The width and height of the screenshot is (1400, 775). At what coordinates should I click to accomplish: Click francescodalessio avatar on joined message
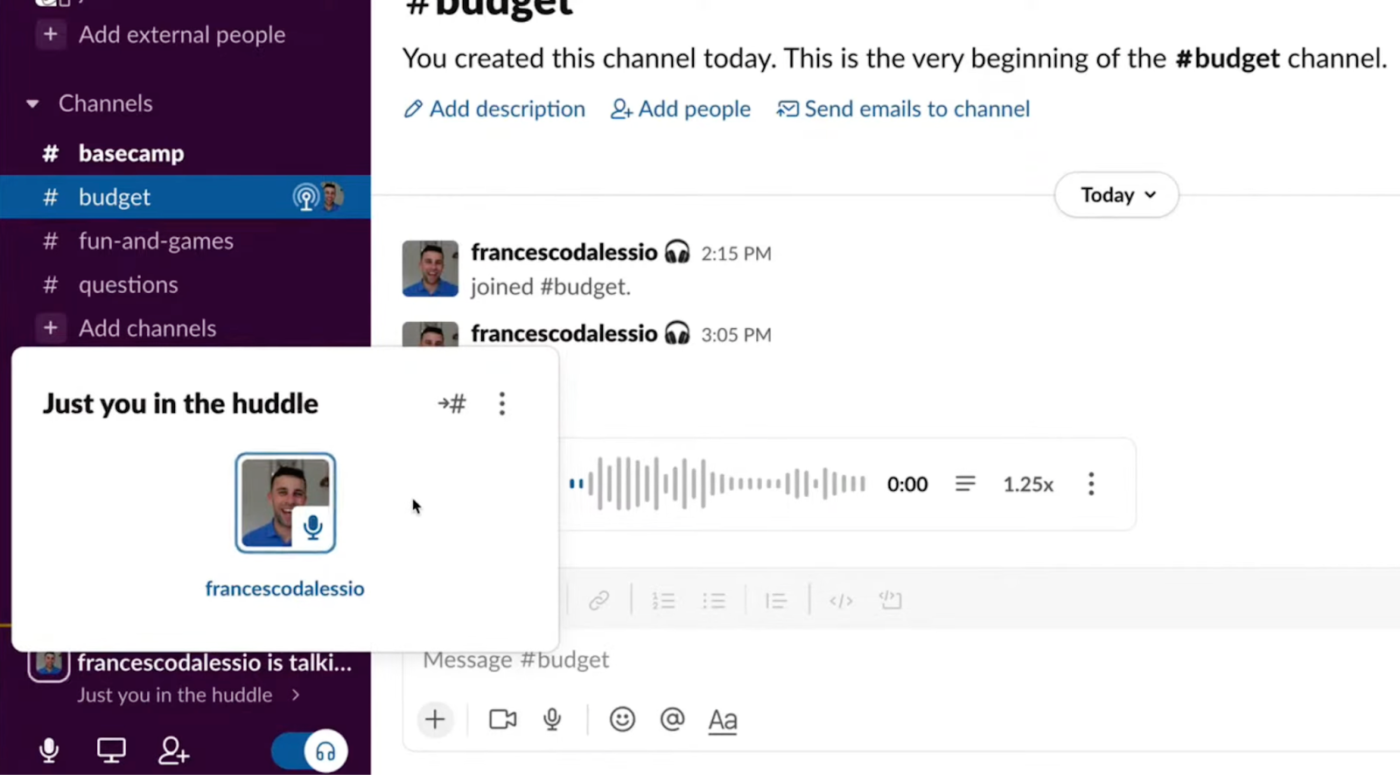[430, 268]
